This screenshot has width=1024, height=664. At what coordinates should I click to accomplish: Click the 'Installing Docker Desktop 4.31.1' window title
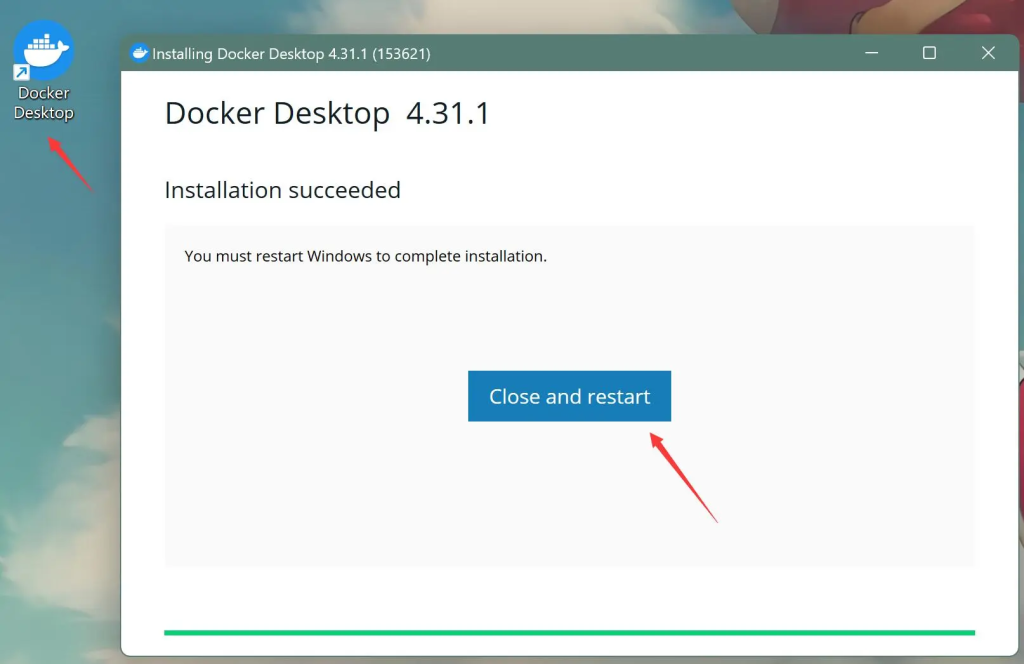point(291,54)
